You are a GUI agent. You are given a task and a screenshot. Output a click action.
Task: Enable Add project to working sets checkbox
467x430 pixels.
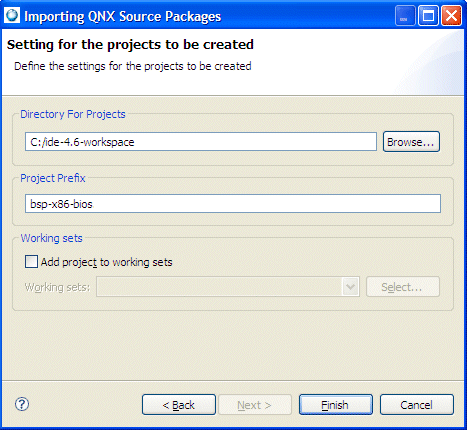(x=31, y=262)
